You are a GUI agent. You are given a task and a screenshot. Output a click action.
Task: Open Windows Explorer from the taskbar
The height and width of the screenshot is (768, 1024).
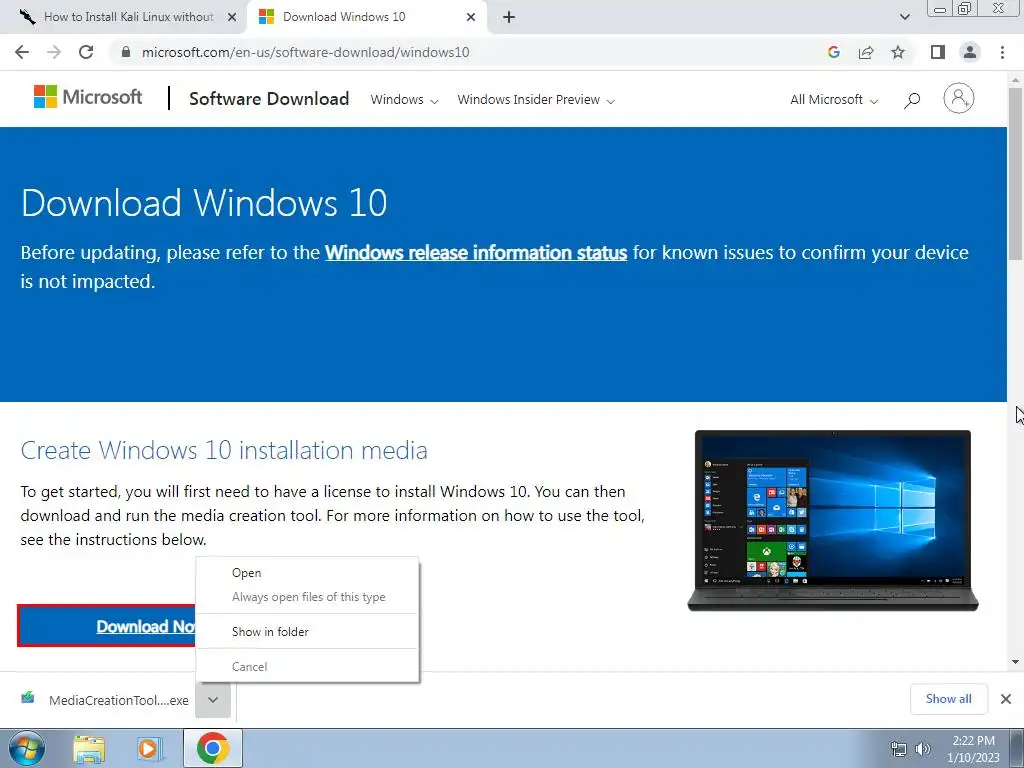(x=89, y=748)
